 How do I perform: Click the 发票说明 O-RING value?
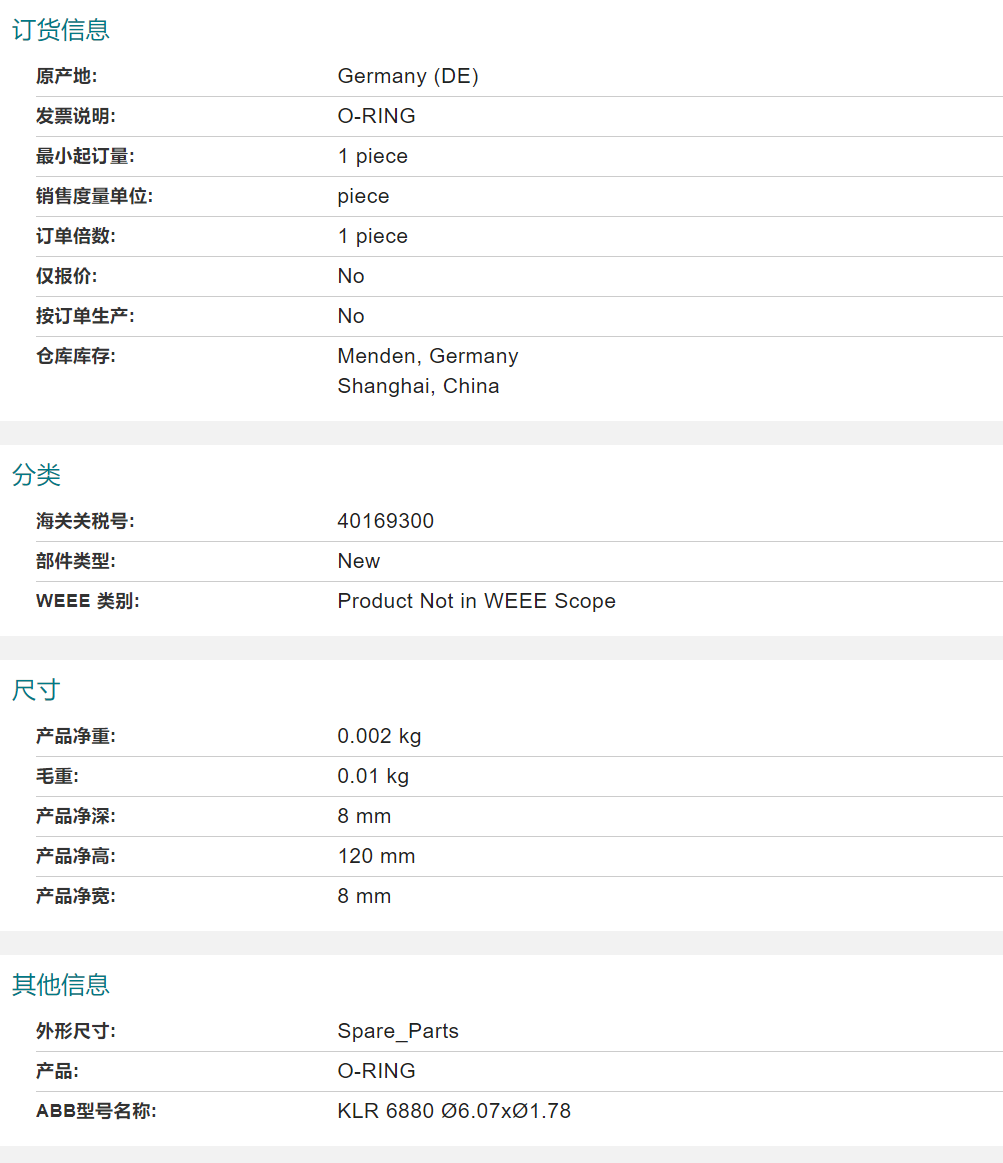pos(376,116)
